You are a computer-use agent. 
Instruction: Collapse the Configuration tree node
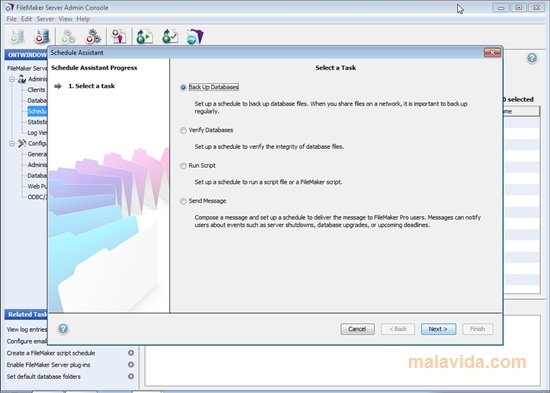pyautogui.click(x=12, y=144)
